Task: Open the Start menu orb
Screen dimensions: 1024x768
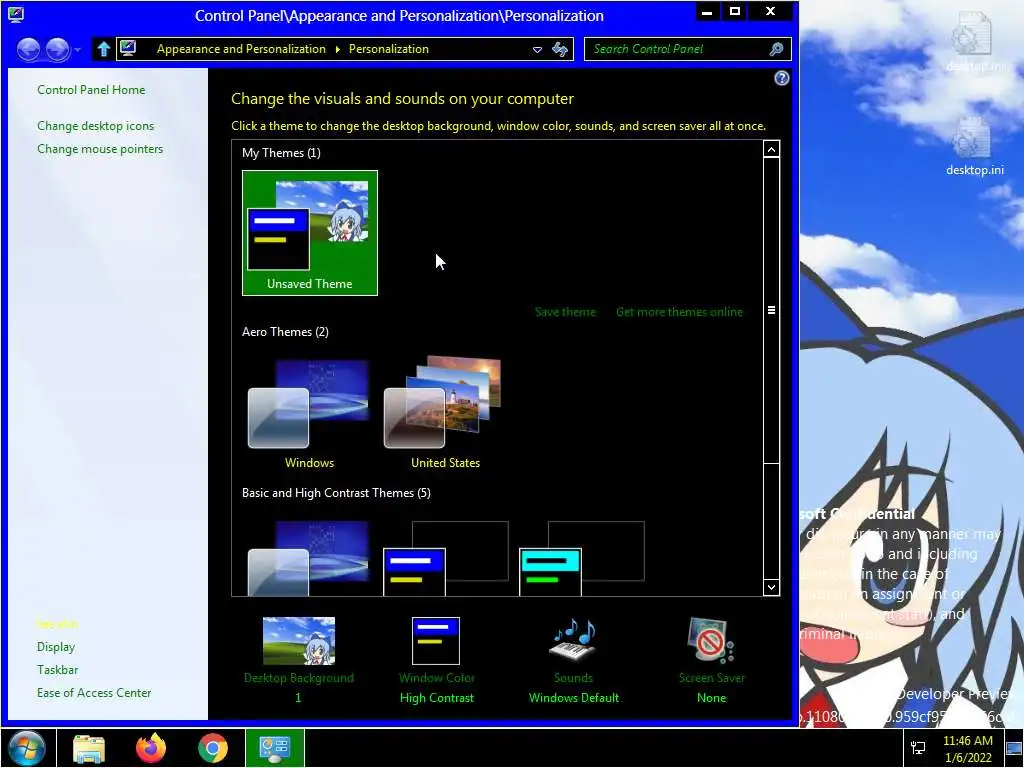Action: (26, 748)
